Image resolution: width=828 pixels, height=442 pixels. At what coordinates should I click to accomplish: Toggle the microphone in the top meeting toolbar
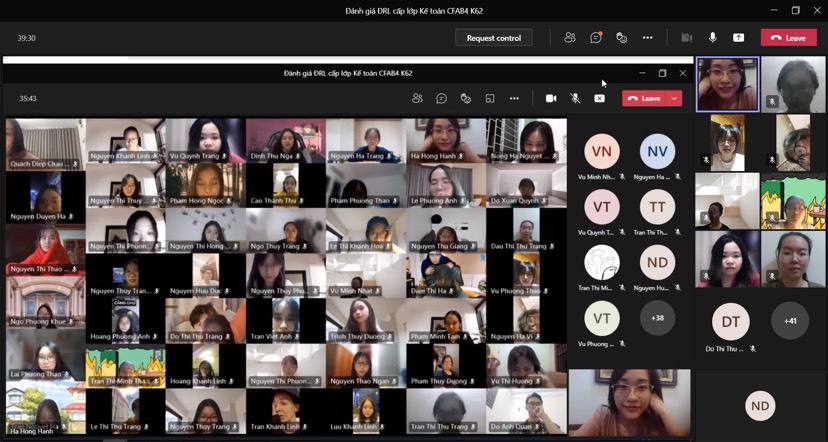[713, 38]
